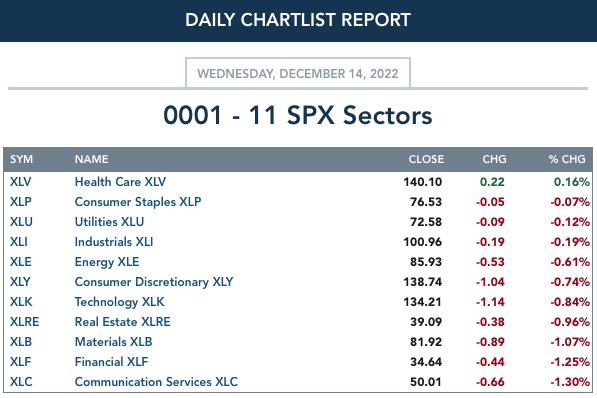Click the Wednesday, December 14, 2022 date box
The width and height of the screenshot is (597, 398).
click(298, 73)
